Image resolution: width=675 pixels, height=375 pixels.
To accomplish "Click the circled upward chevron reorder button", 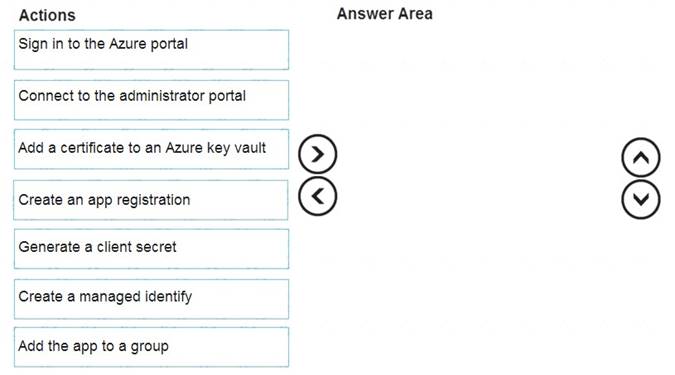I will pos(641,158).
